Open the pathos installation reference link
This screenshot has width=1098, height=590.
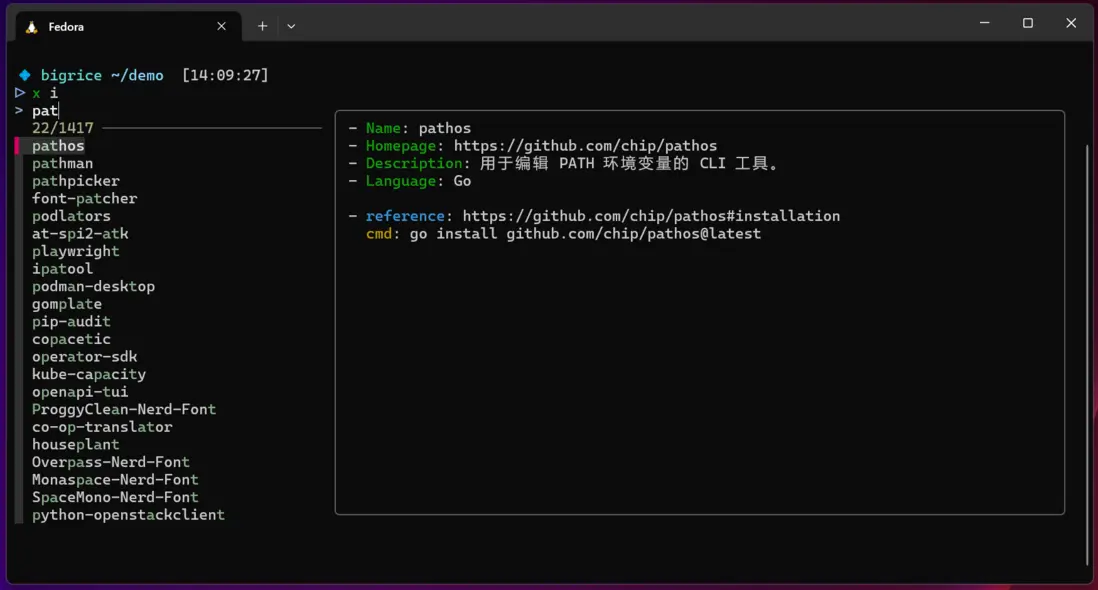pyautogui.click(x=650, y=216)
